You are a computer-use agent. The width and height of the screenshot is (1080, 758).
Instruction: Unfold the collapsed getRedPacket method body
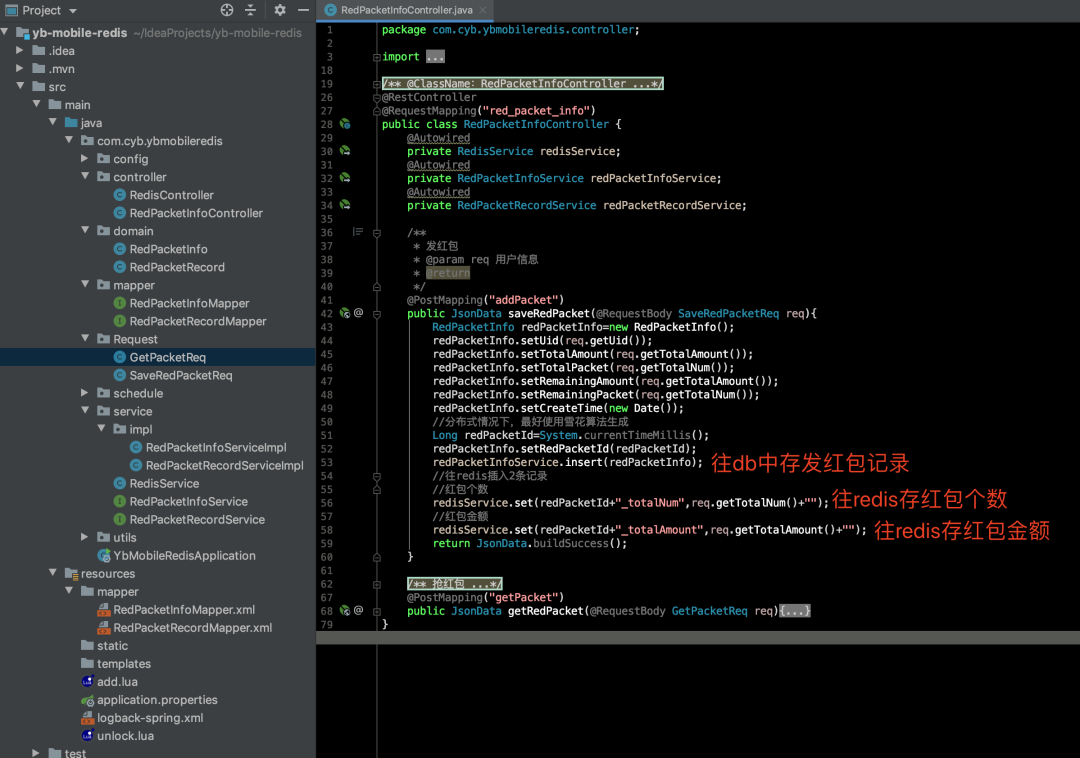(x=795, y=611)
